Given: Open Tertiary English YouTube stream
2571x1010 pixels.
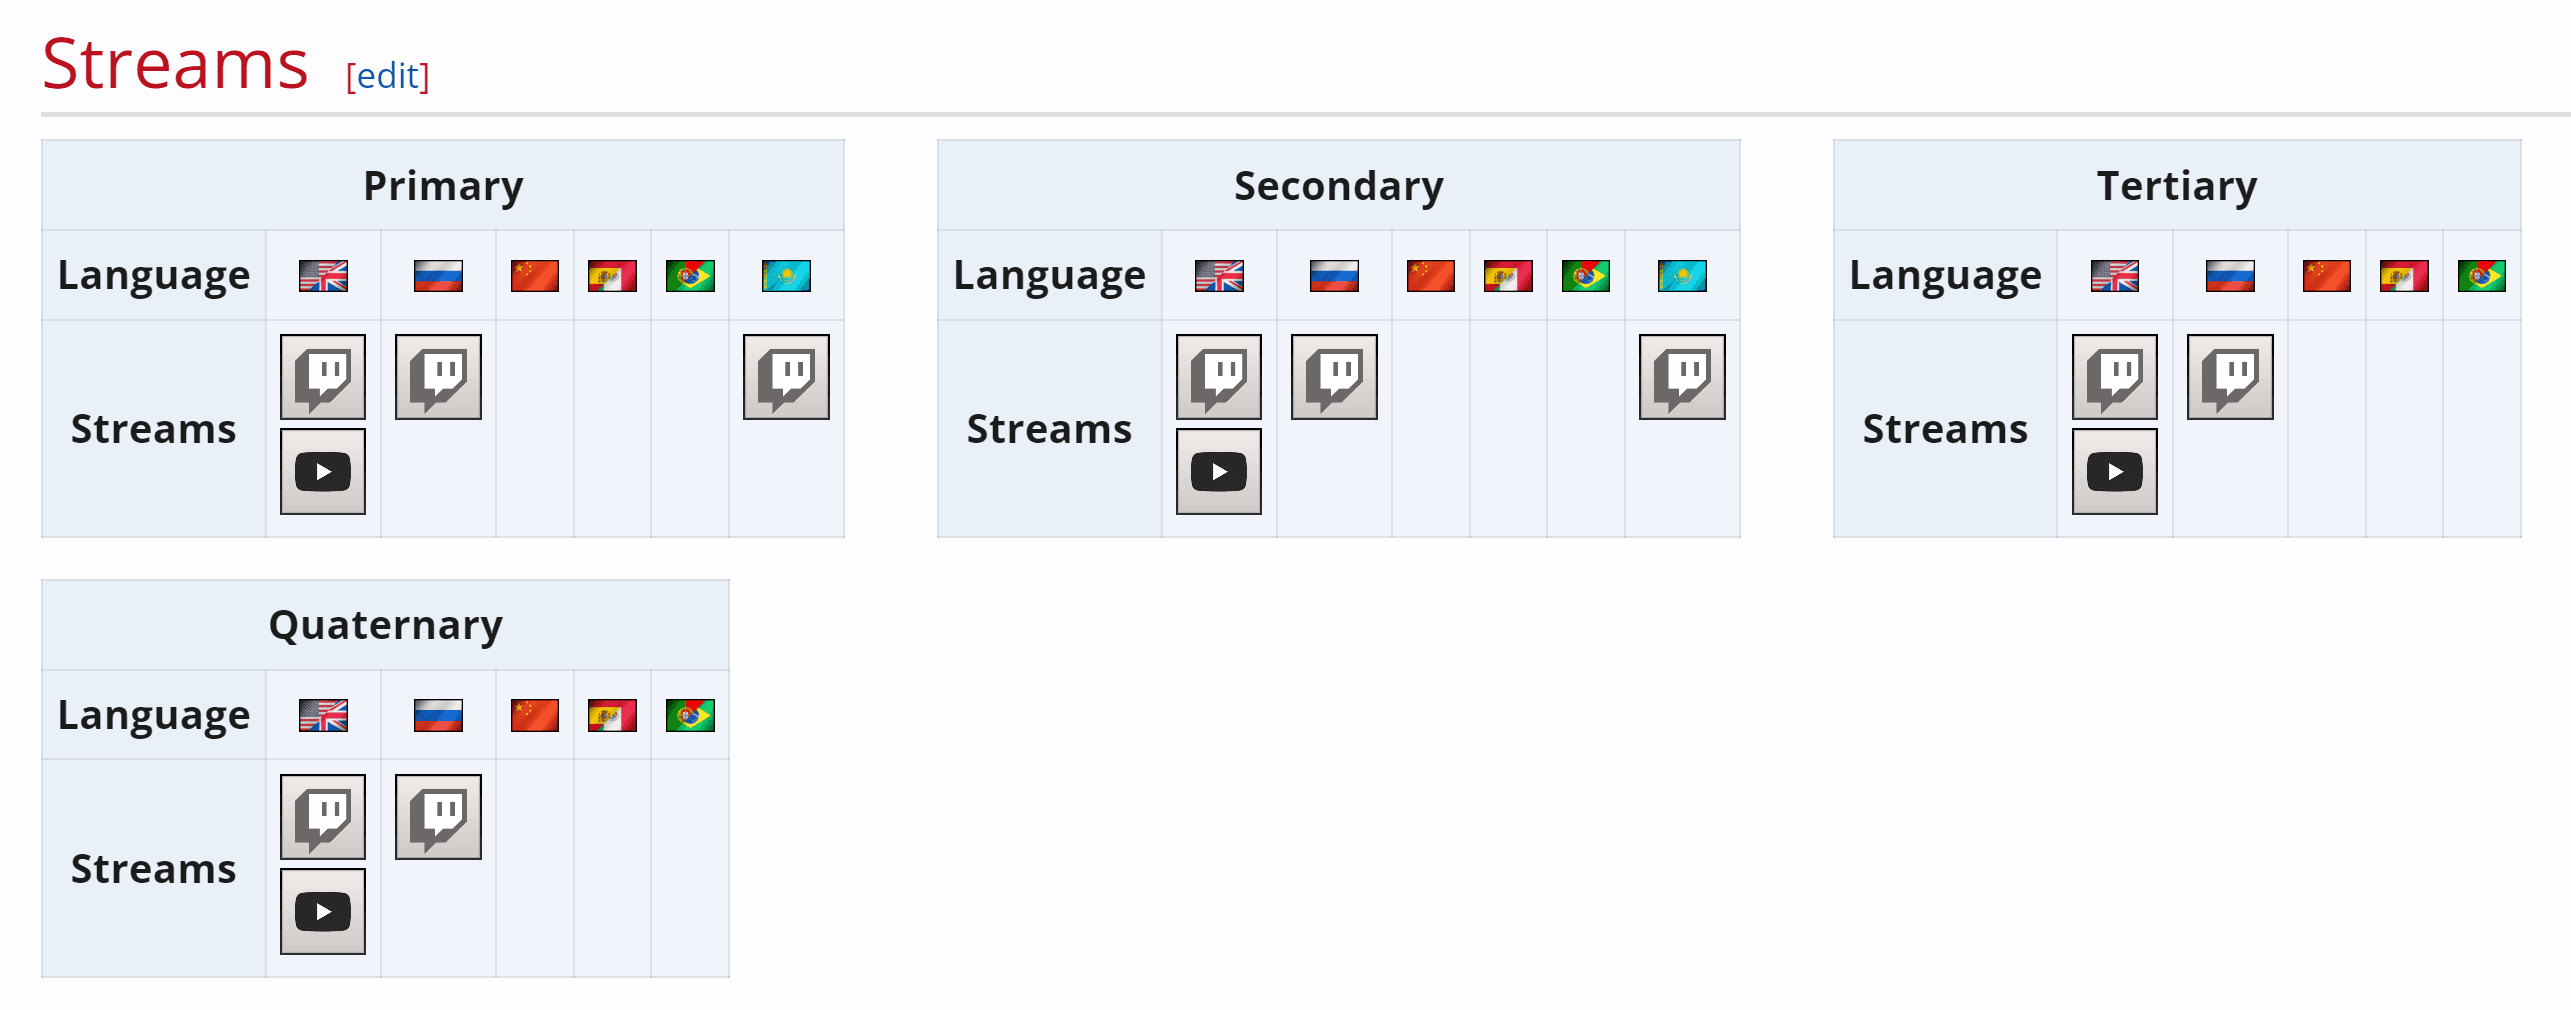Looking at the screenshot, I should point(2115,471).
